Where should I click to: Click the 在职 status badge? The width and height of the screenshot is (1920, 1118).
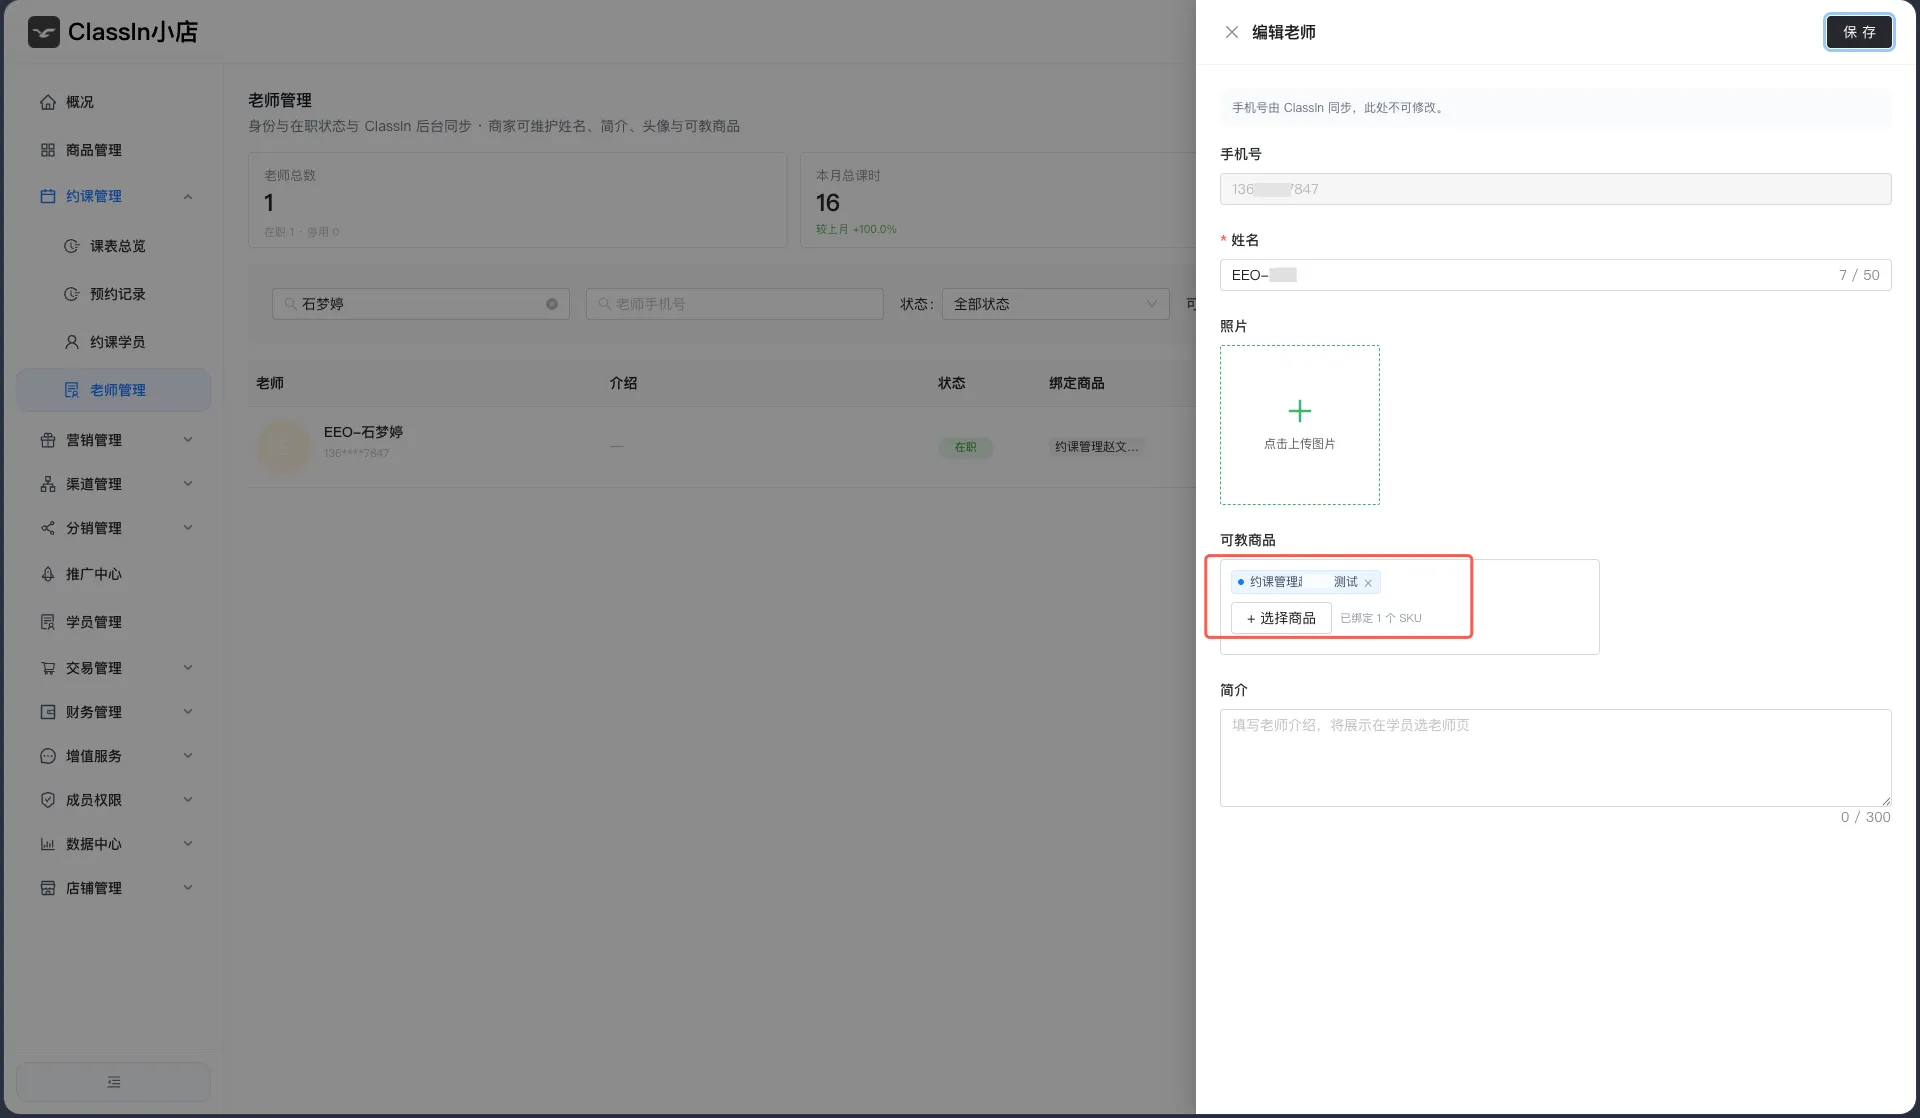pyautogui.click(x=965, y=447)
